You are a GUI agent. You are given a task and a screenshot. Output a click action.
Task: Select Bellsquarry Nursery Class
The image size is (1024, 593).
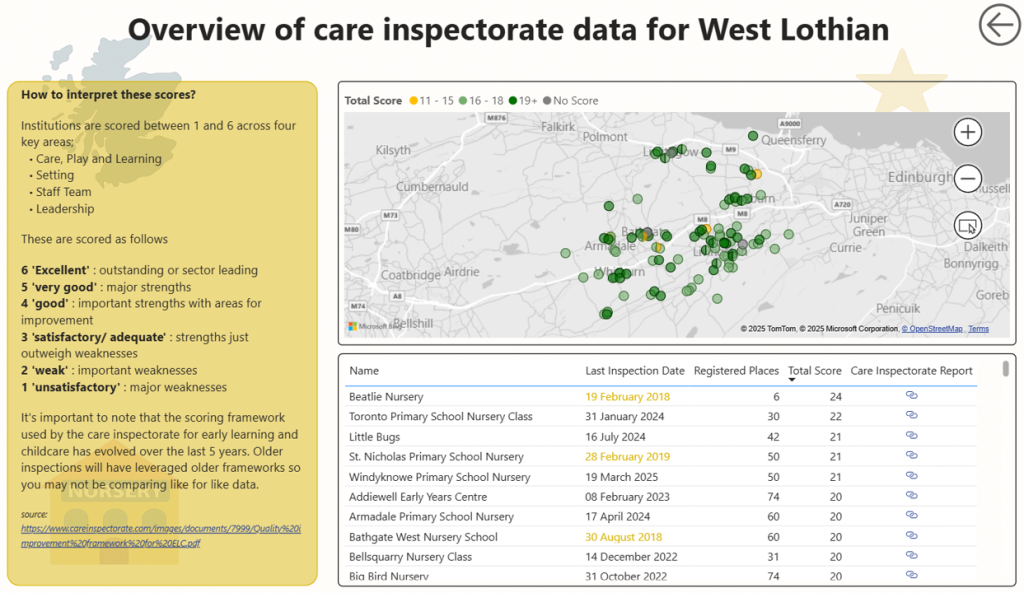click(x=410, y=556)
